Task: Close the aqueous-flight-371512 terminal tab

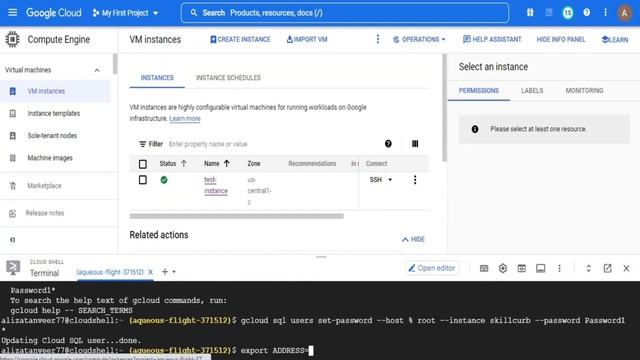Action: (x=150, y=272)
